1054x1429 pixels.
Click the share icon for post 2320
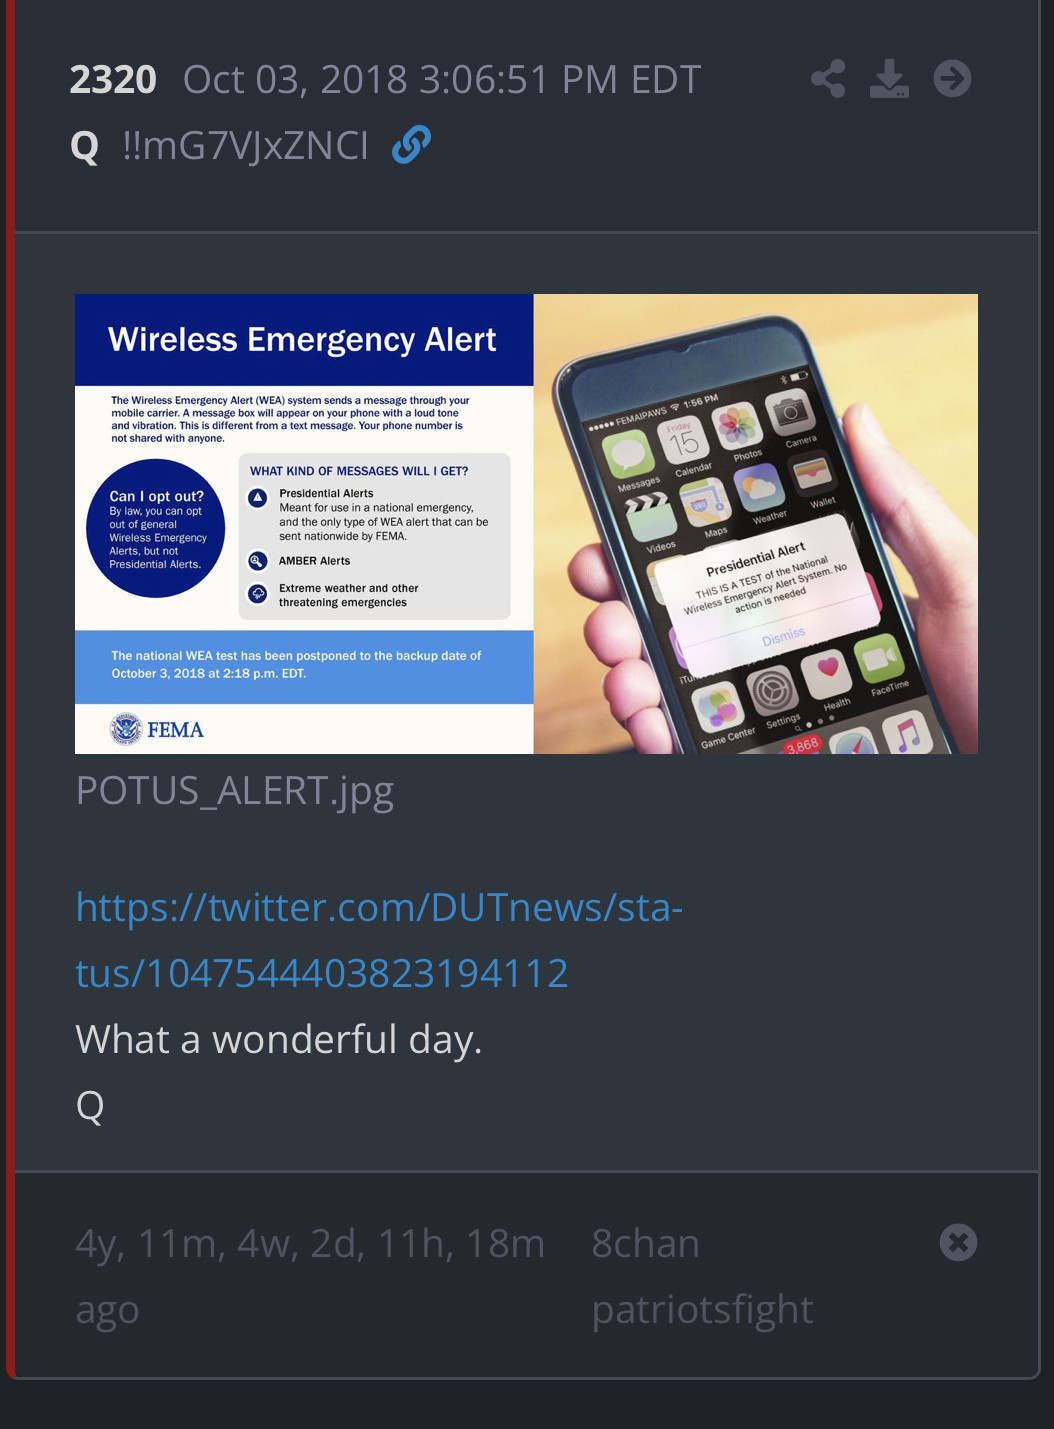828,79
